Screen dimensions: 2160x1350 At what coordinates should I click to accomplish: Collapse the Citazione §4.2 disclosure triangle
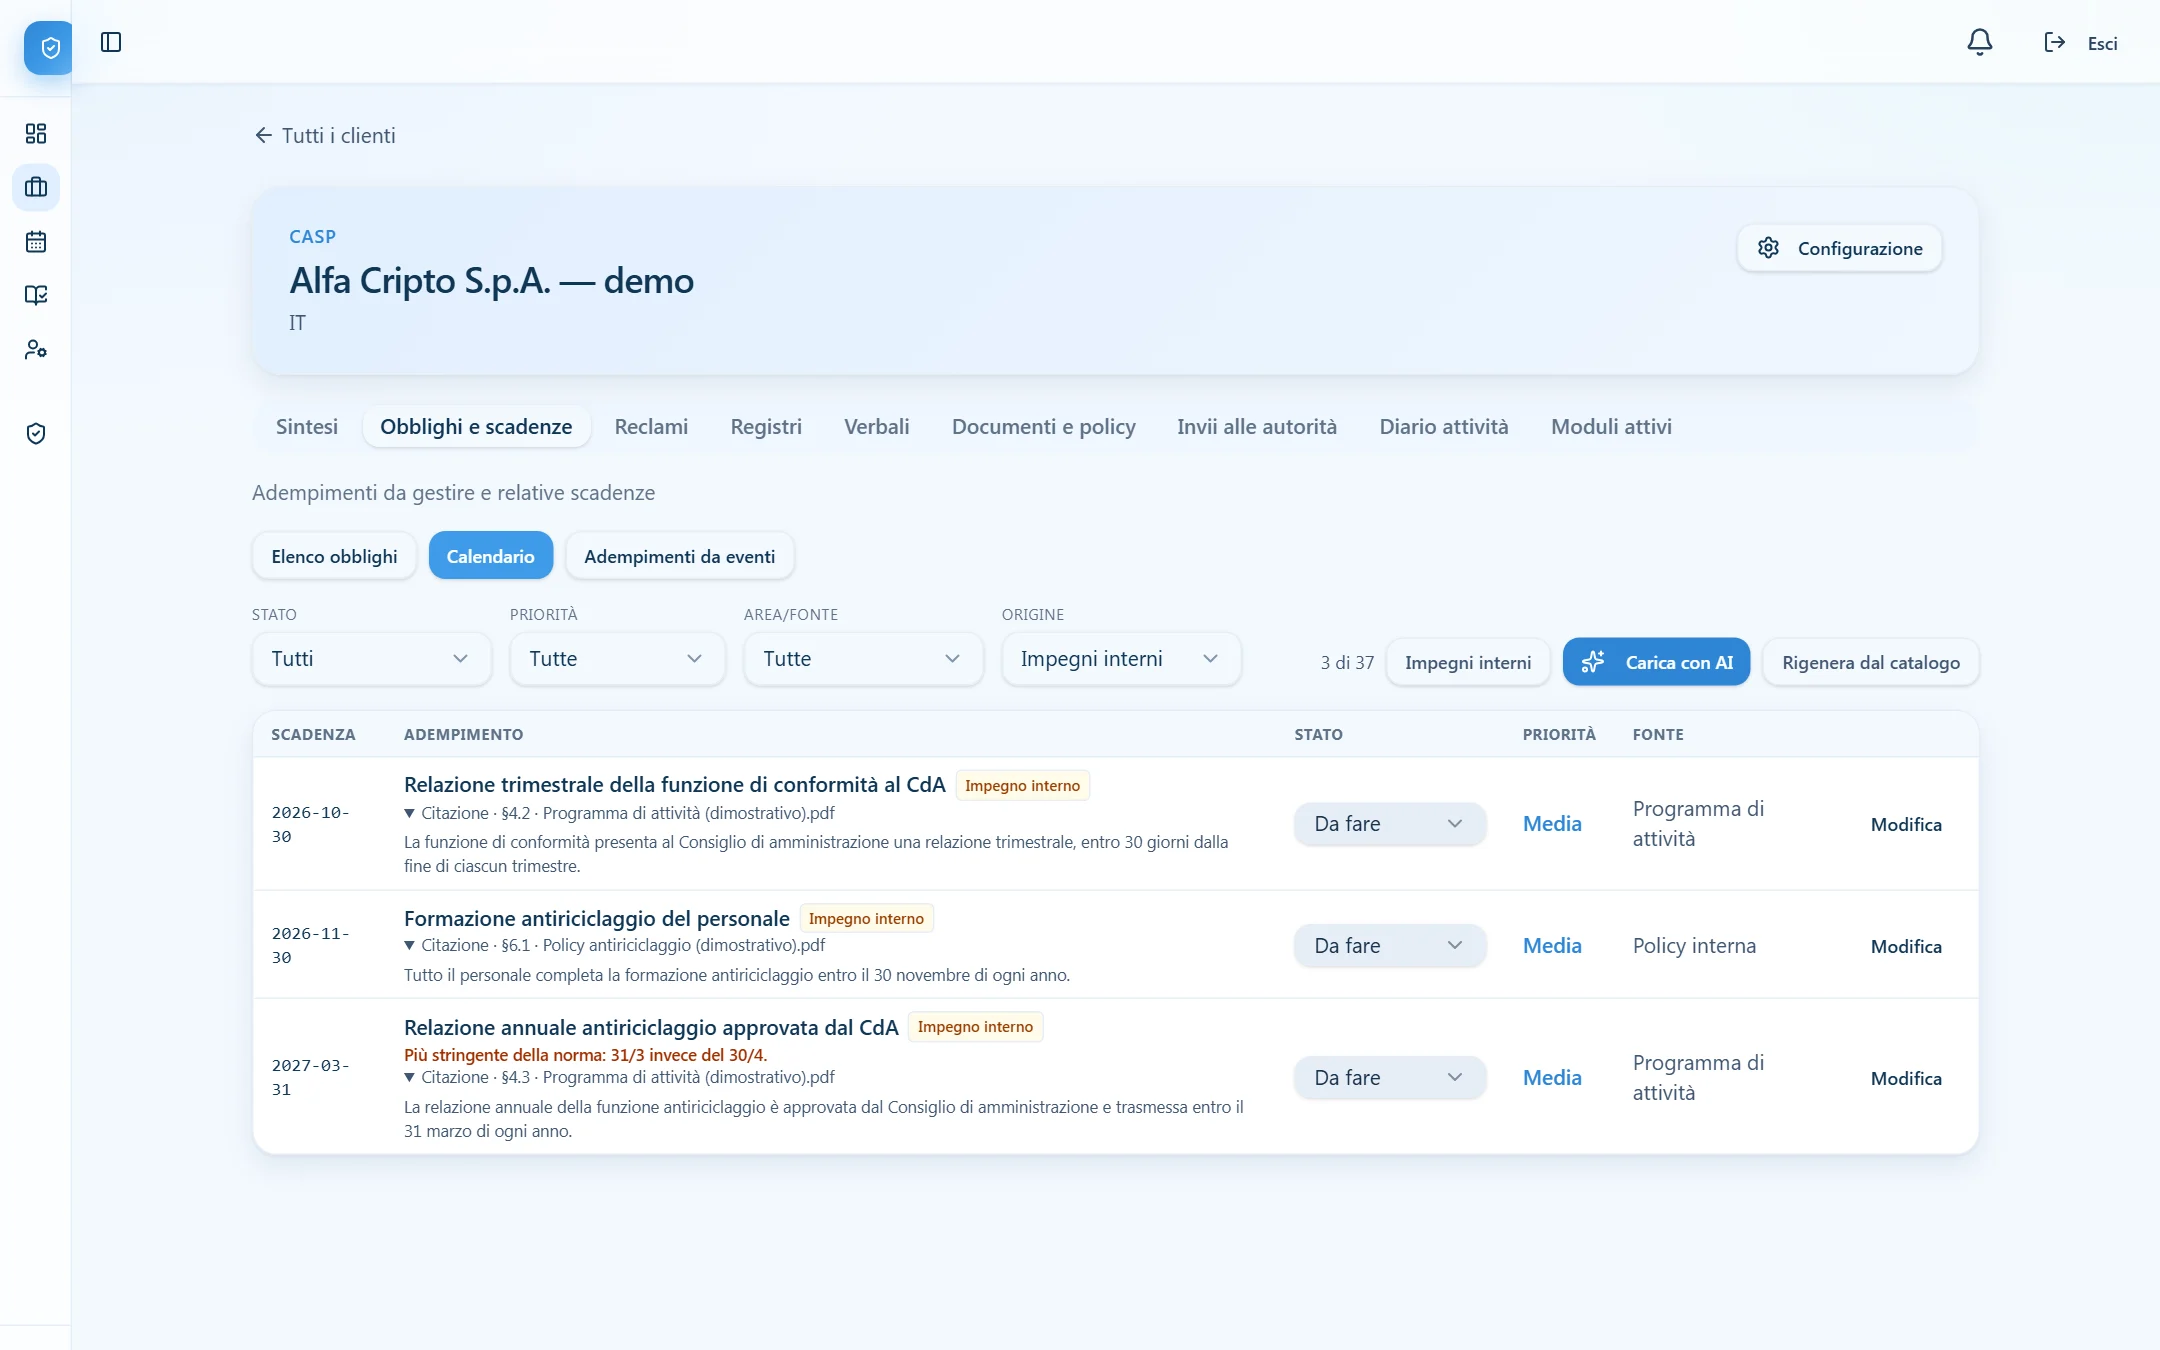pos(409,813)
